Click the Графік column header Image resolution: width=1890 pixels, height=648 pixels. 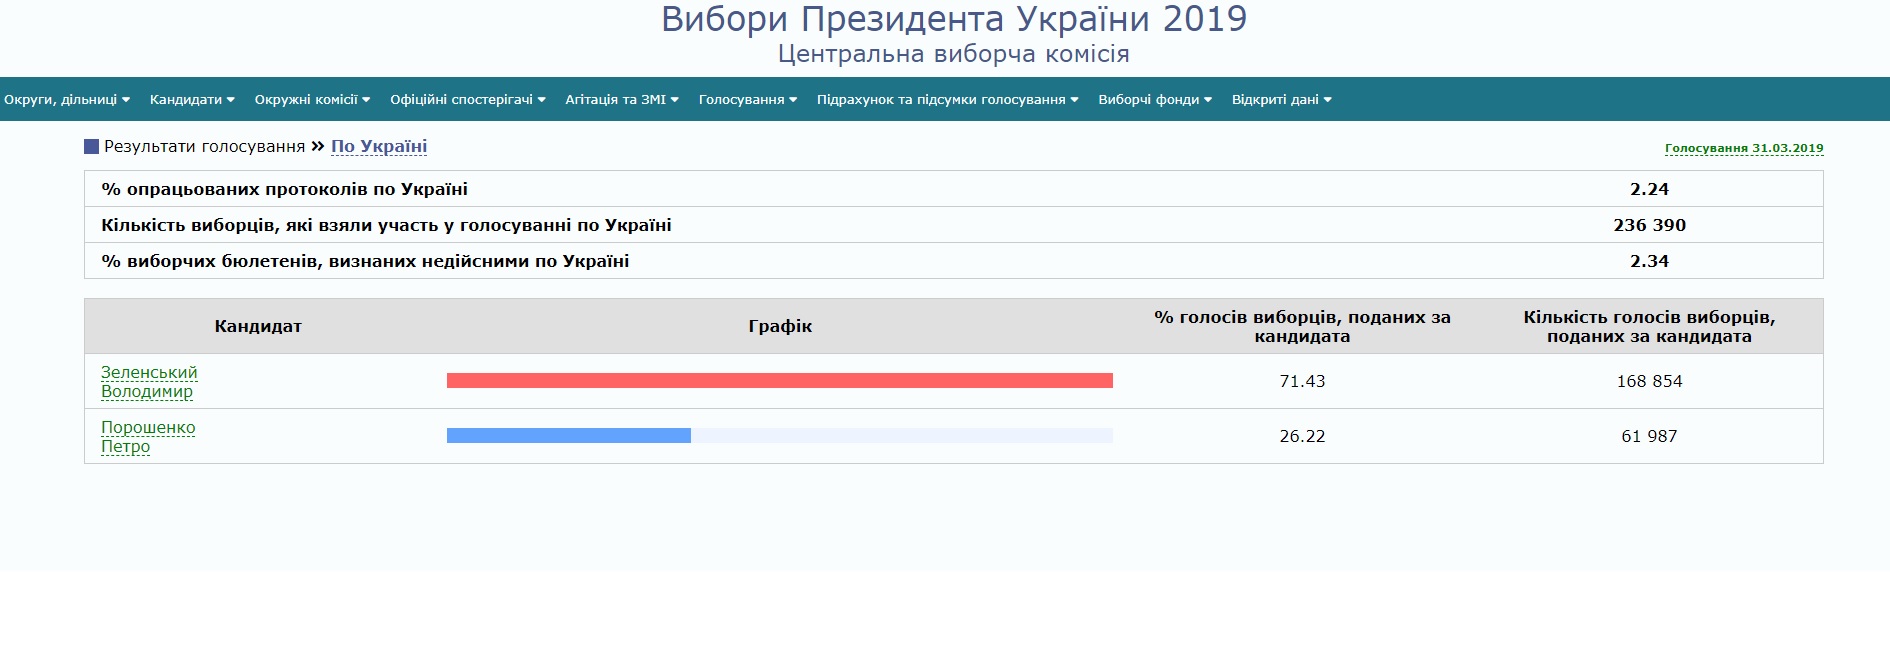(x=780, y=326)
